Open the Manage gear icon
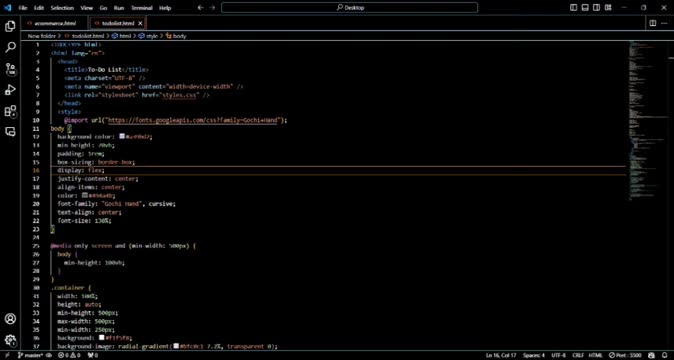Image resolution: width=674 pixels, height=360 pixels. [x=10, y=340]
